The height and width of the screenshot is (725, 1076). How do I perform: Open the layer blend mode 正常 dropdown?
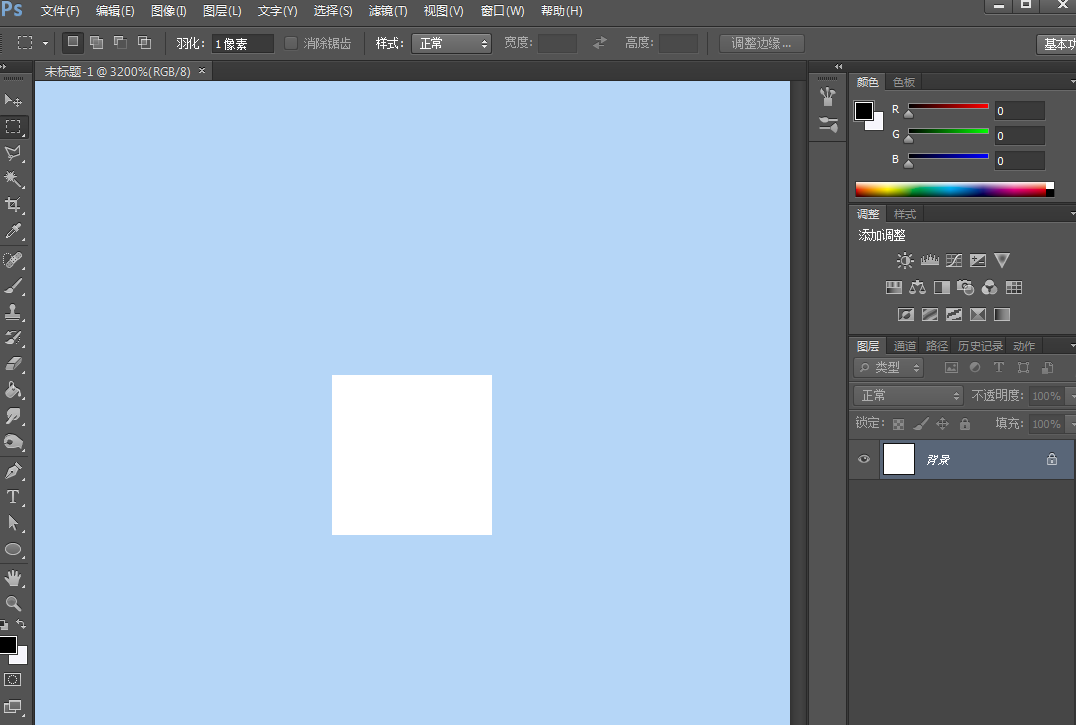(x=909, y=396)
